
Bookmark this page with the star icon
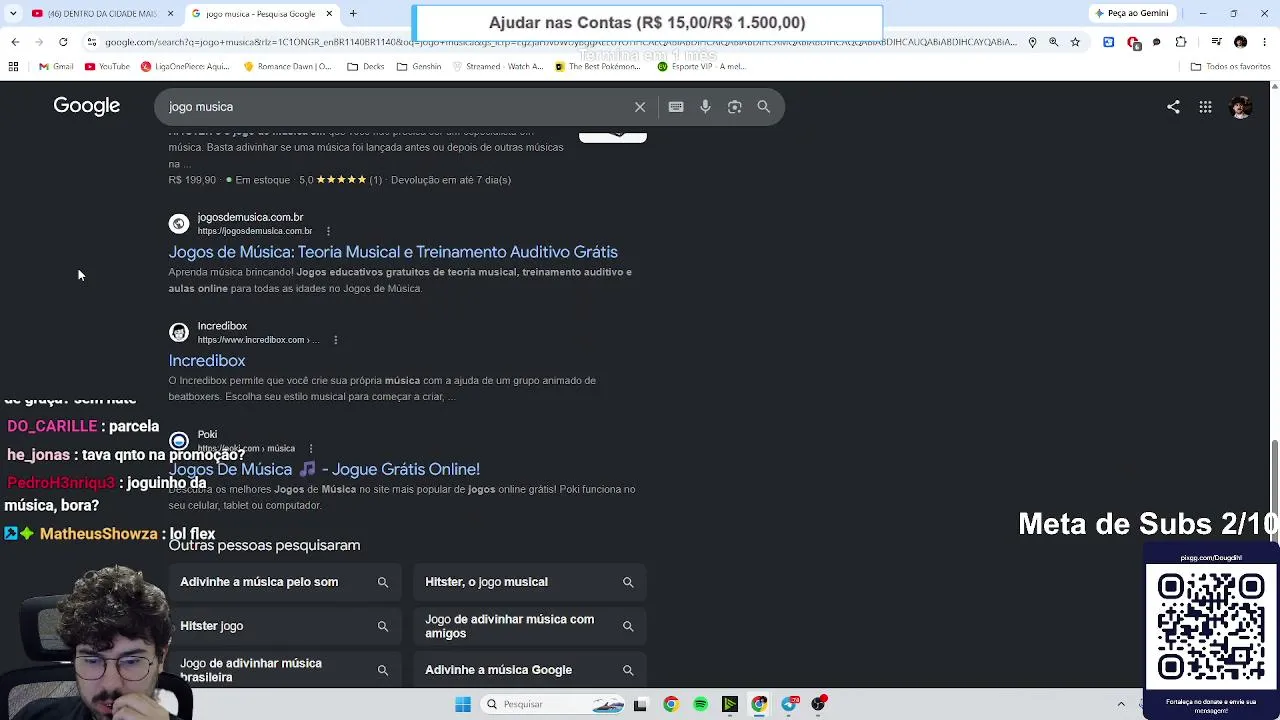point(1075,42)
